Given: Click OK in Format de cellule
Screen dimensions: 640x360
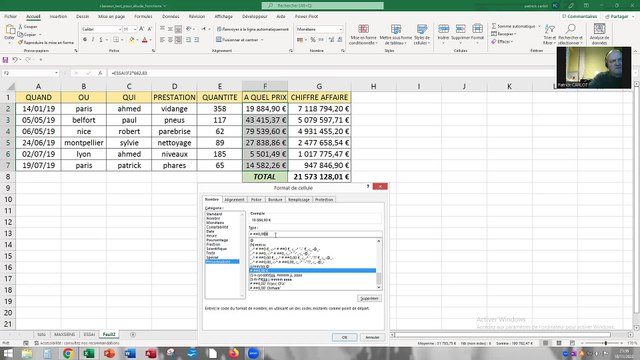Looking at the screenshot, I should coord(344,337).
